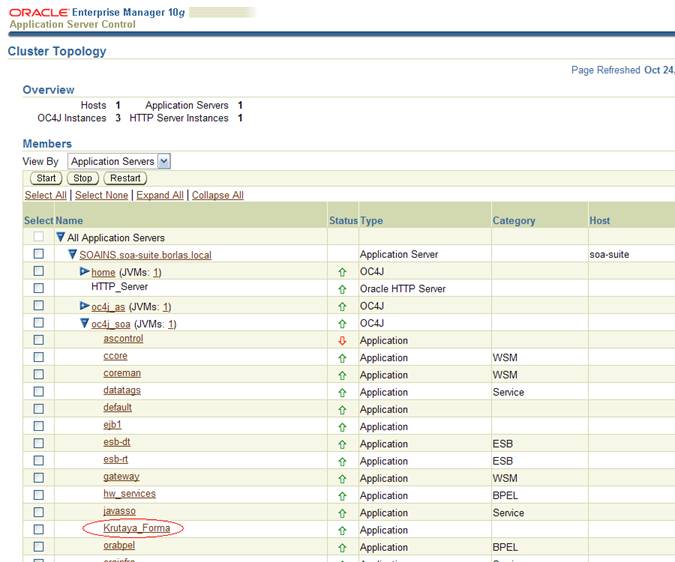Viewport: 675px width, 562px height.
Task: Open the datatags application link
Action: point(122,390)
